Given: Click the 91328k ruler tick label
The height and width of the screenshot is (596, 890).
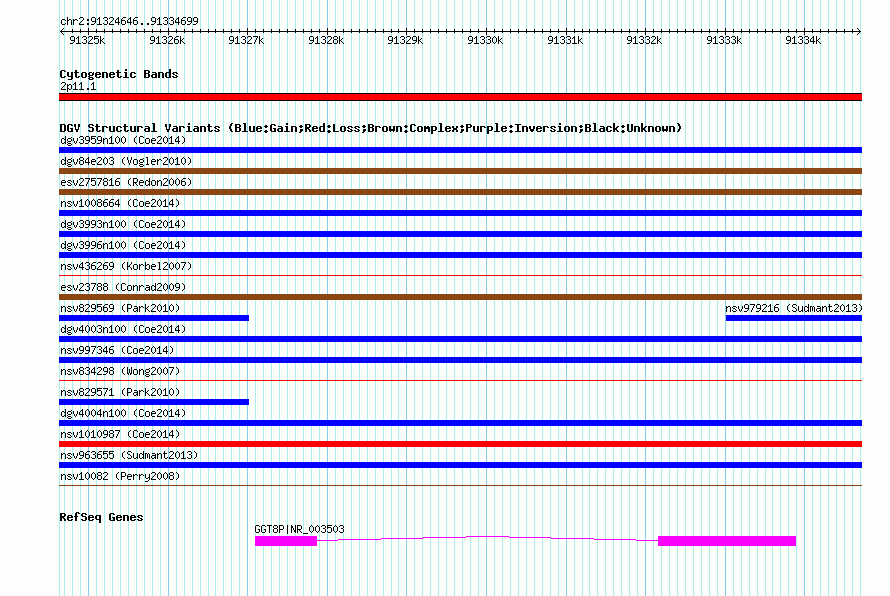Looking at the screenshot, I should coord(326,40).
